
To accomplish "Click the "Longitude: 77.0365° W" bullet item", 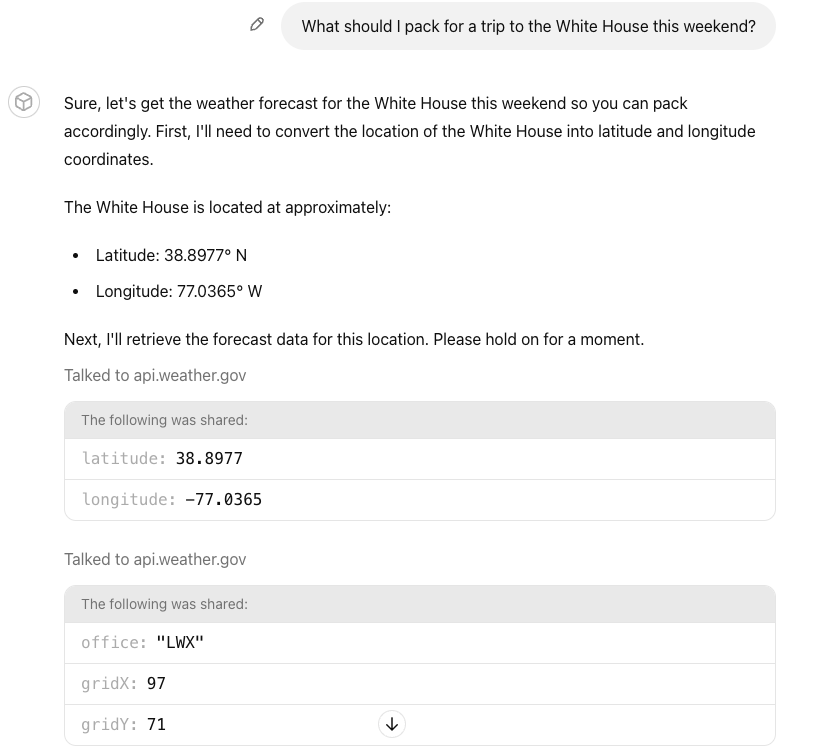I will (179, 291).
